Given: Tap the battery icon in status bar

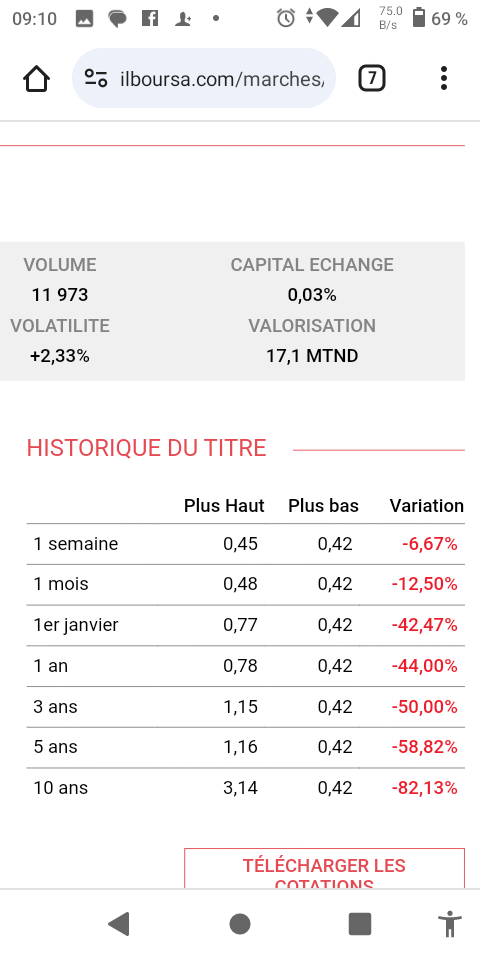Looking at the screenshot, I should click(x=419, y=18).
